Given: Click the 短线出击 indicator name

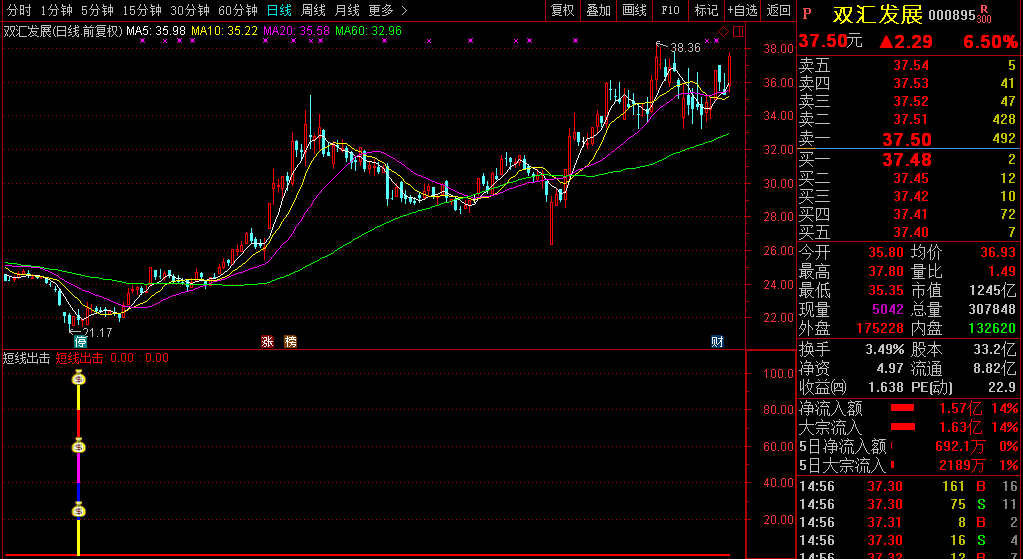Looking at the screenshot, I should (27, 358).
